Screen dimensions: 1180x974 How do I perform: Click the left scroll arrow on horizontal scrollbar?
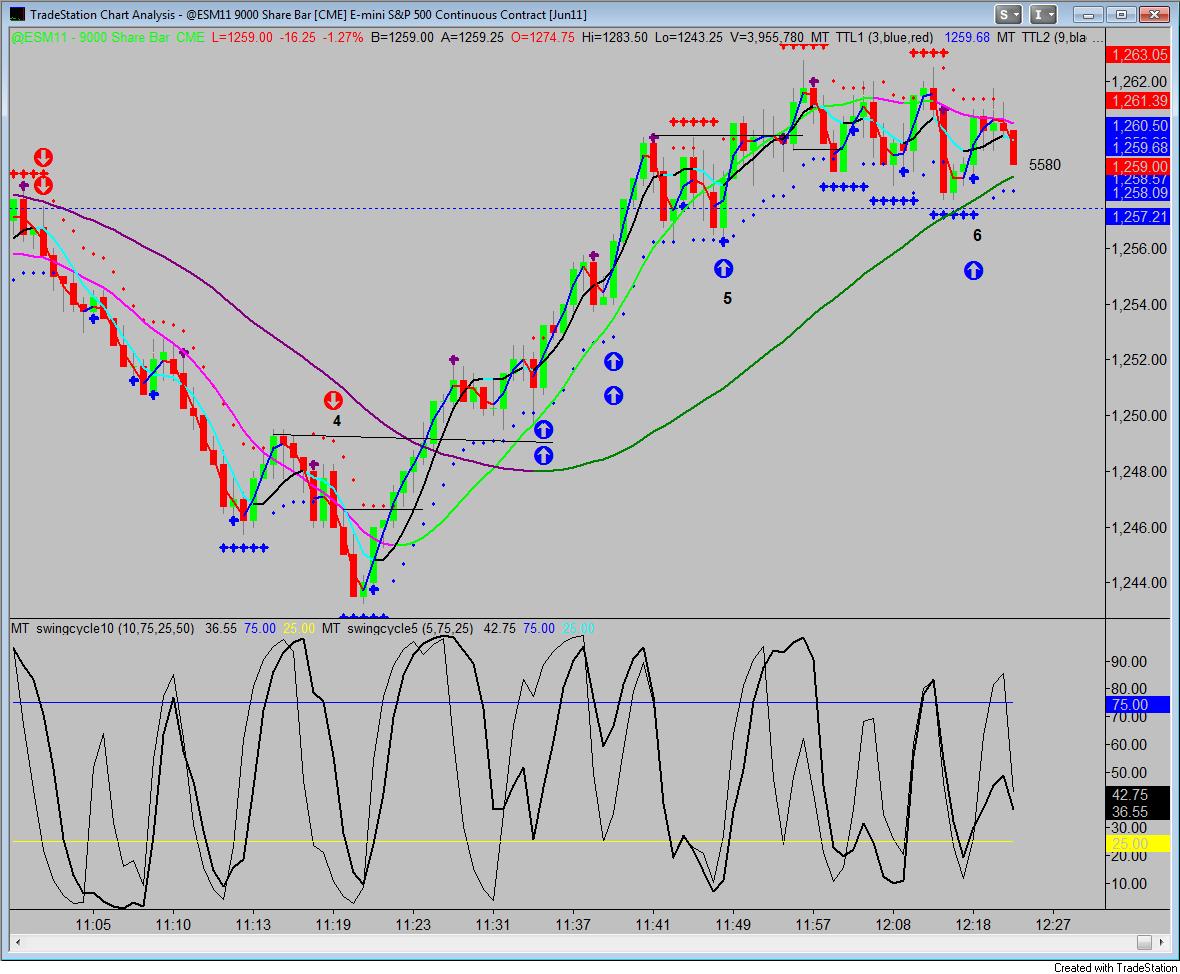pos(17,942)
